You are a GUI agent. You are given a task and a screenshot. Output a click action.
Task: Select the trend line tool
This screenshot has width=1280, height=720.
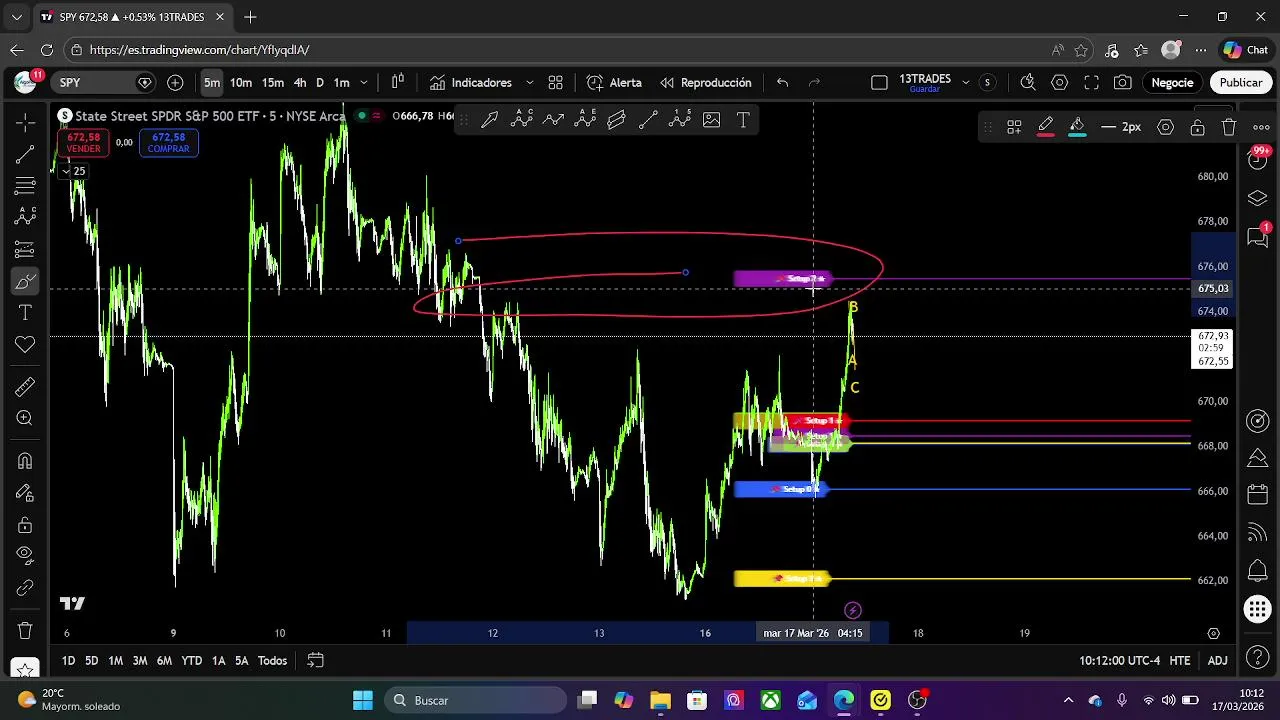tap(25, 154)
